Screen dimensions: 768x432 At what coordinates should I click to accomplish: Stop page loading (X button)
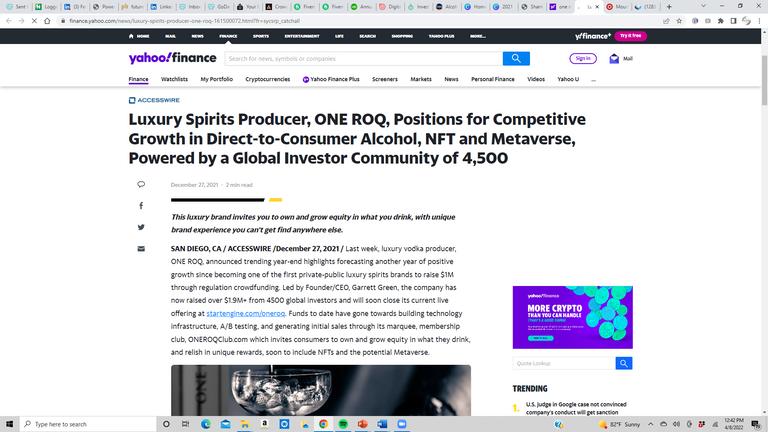coord(34,21)
